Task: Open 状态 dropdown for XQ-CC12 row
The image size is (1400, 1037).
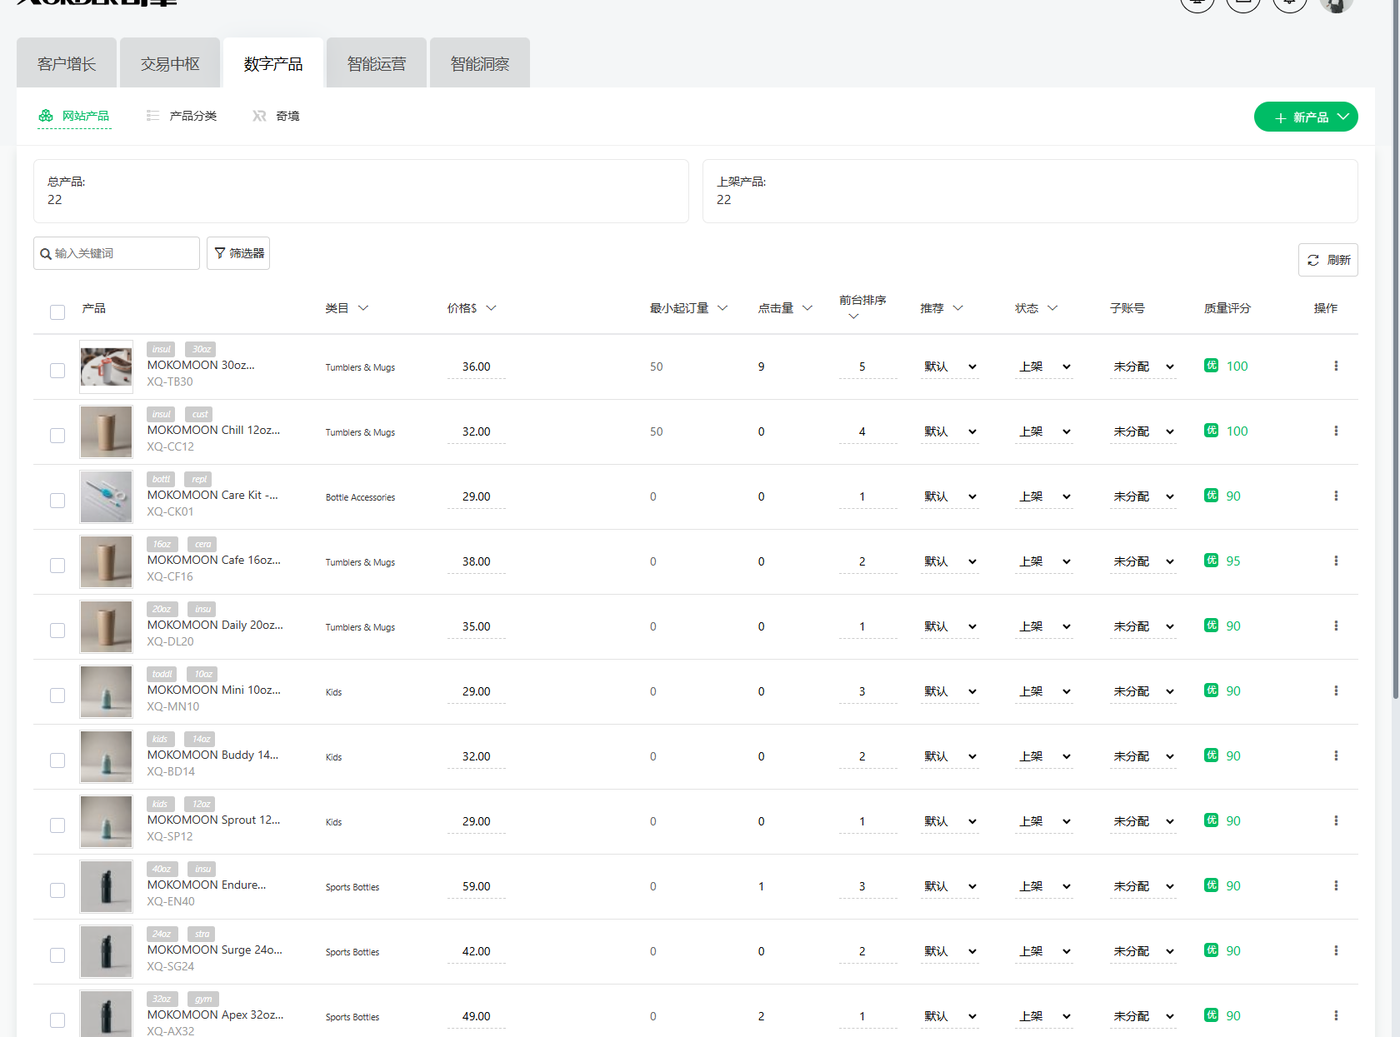Action: point(1045,432)
